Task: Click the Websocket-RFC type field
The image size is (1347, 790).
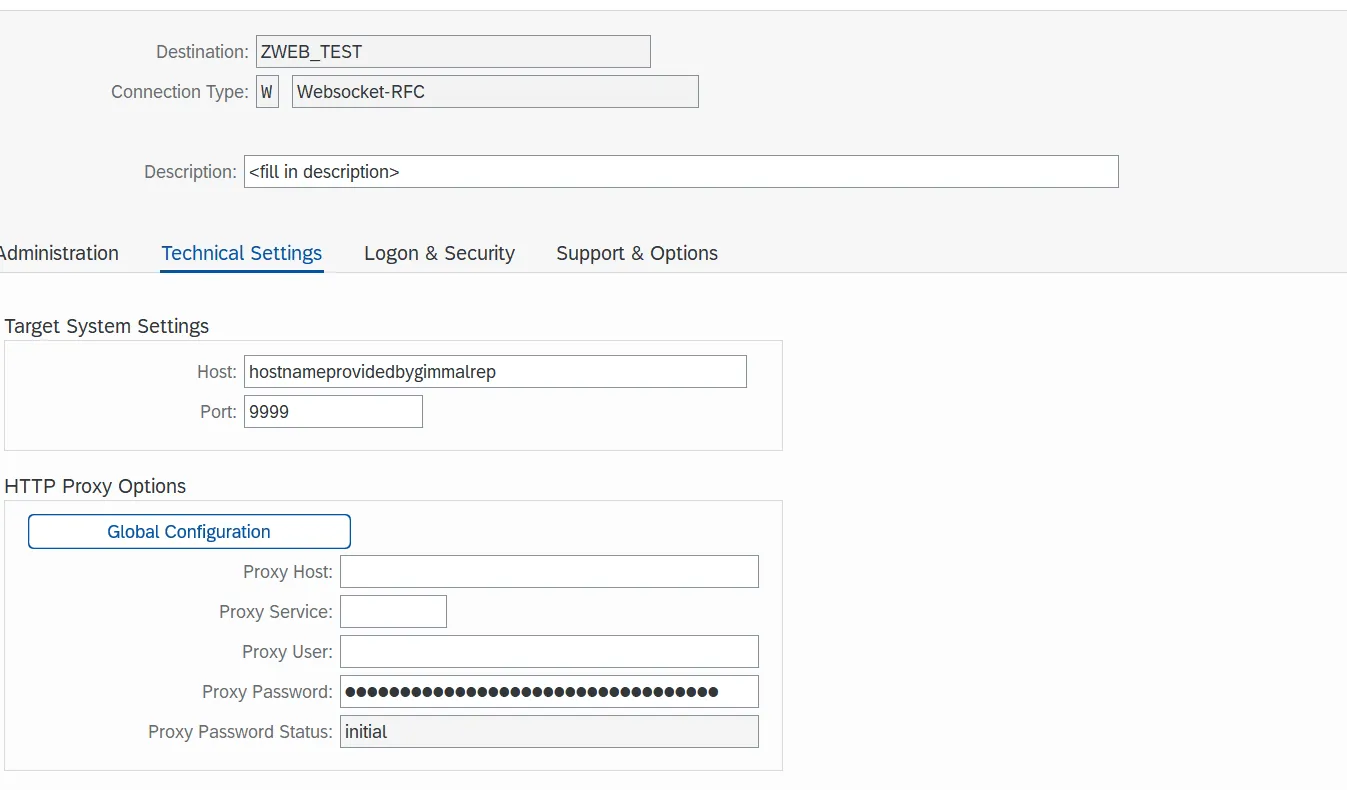Action: click(495, 91)
